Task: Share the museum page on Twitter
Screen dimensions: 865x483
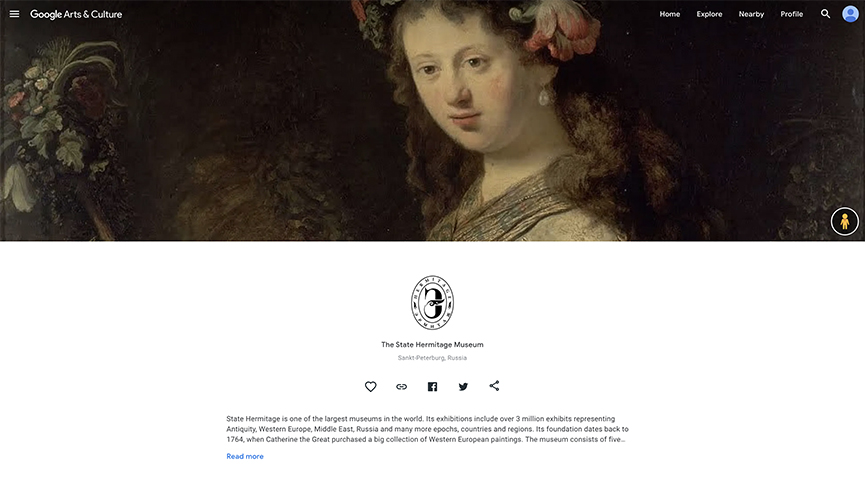Action: 463,387
